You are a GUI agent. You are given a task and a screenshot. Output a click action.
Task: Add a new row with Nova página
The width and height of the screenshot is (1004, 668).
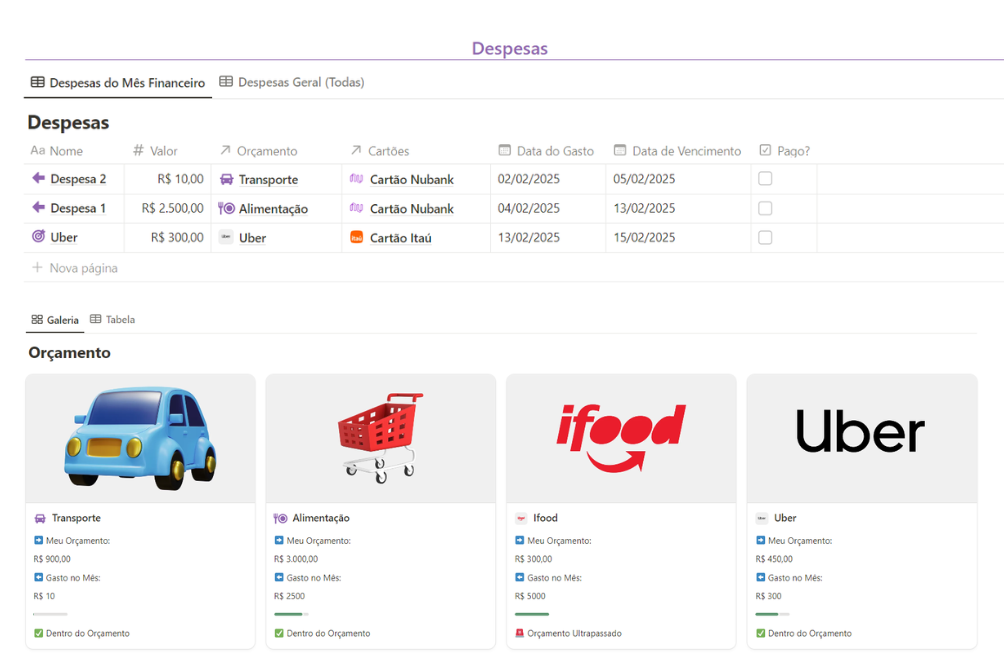coord(83,268)
